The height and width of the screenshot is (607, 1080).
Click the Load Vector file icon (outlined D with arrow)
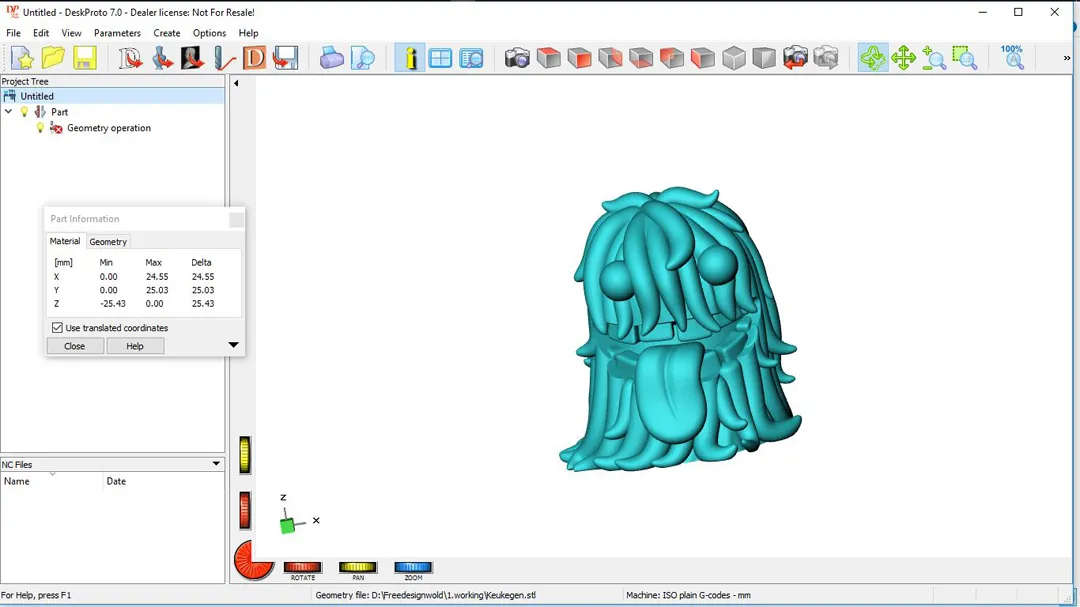(x=130, y=58)
